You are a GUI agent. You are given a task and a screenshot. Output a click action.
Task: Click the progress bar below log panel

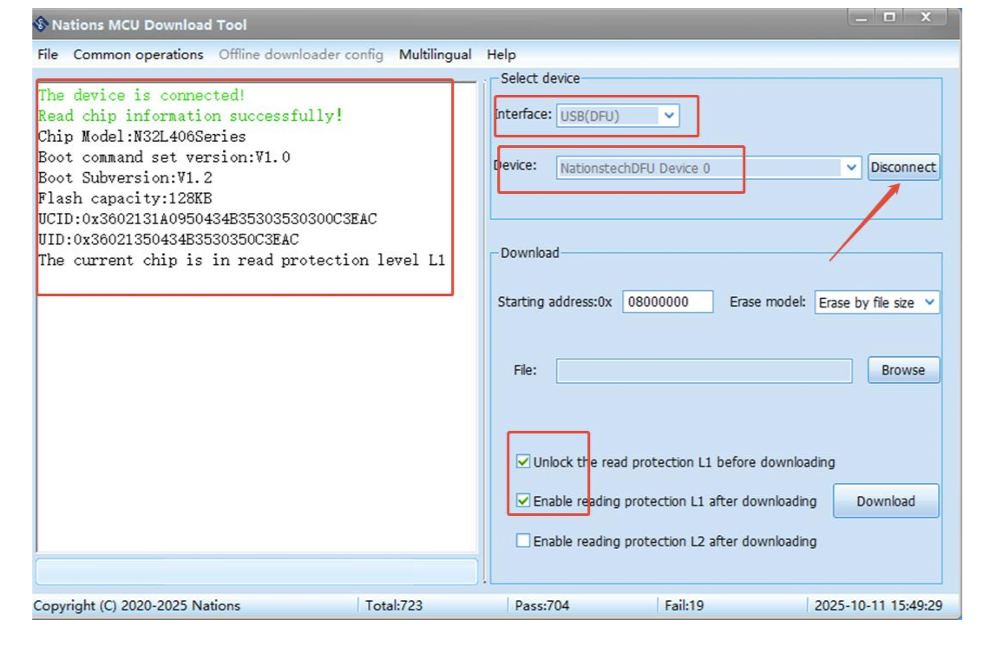click(256, 571)
